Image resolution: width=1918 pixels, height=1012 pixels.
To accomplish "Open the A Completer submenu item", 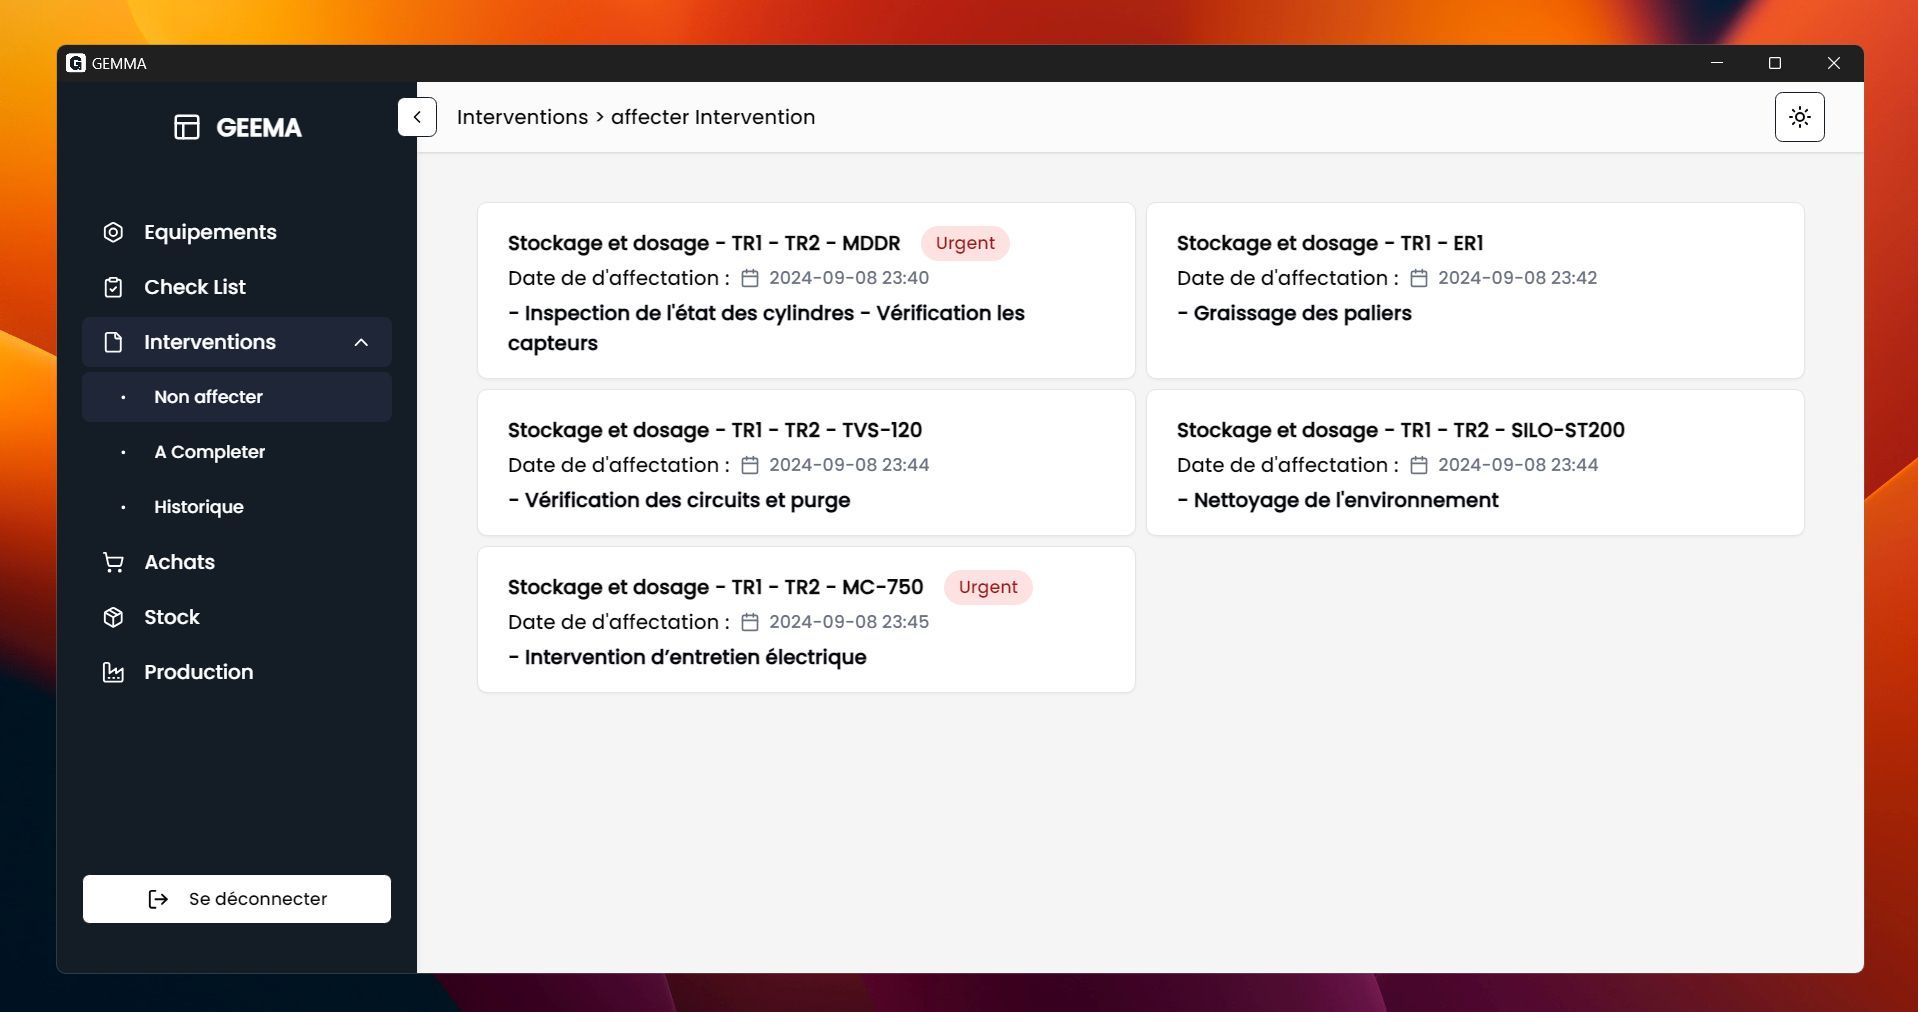I will click(209, 452).
